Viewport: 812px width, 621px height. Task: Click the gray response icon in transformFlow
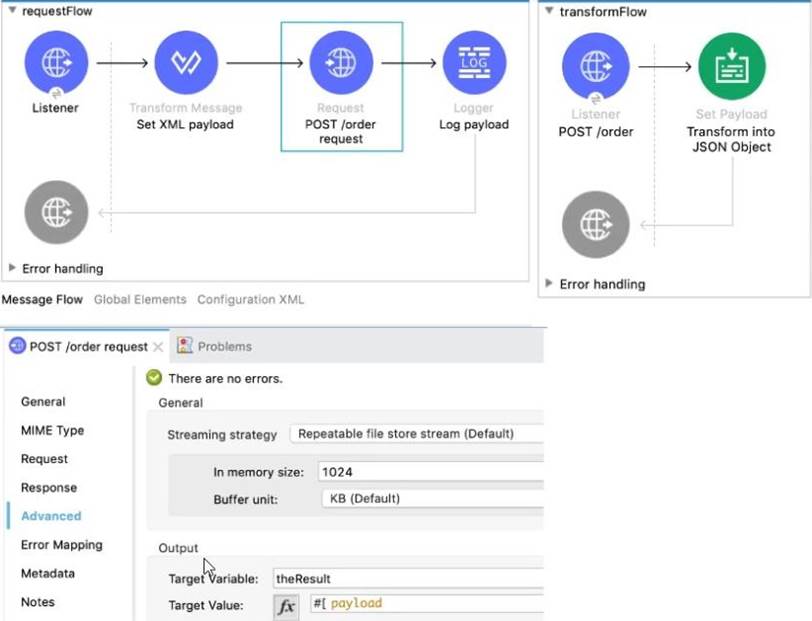595,225
